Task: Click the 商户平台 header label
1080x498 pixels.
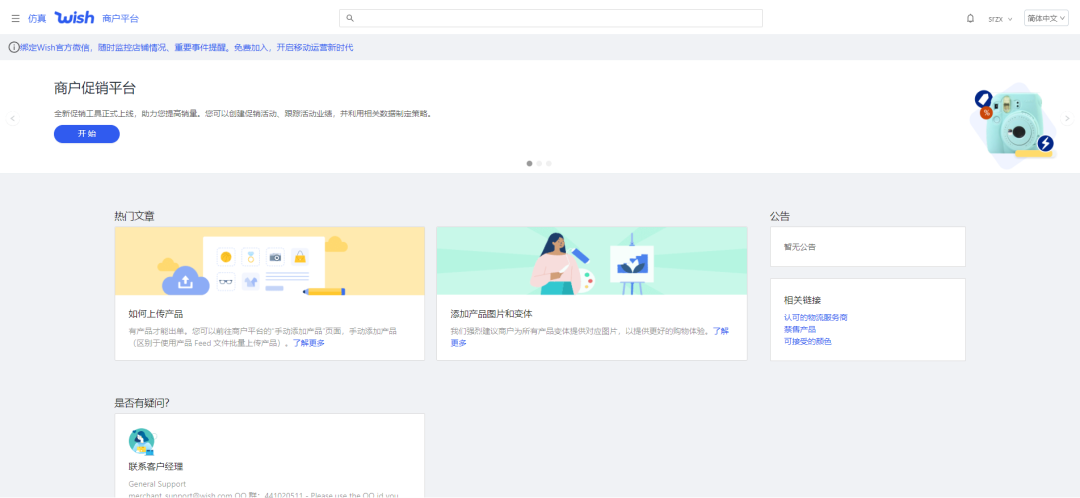Action: pyautogui.click(x=121, y=18)
